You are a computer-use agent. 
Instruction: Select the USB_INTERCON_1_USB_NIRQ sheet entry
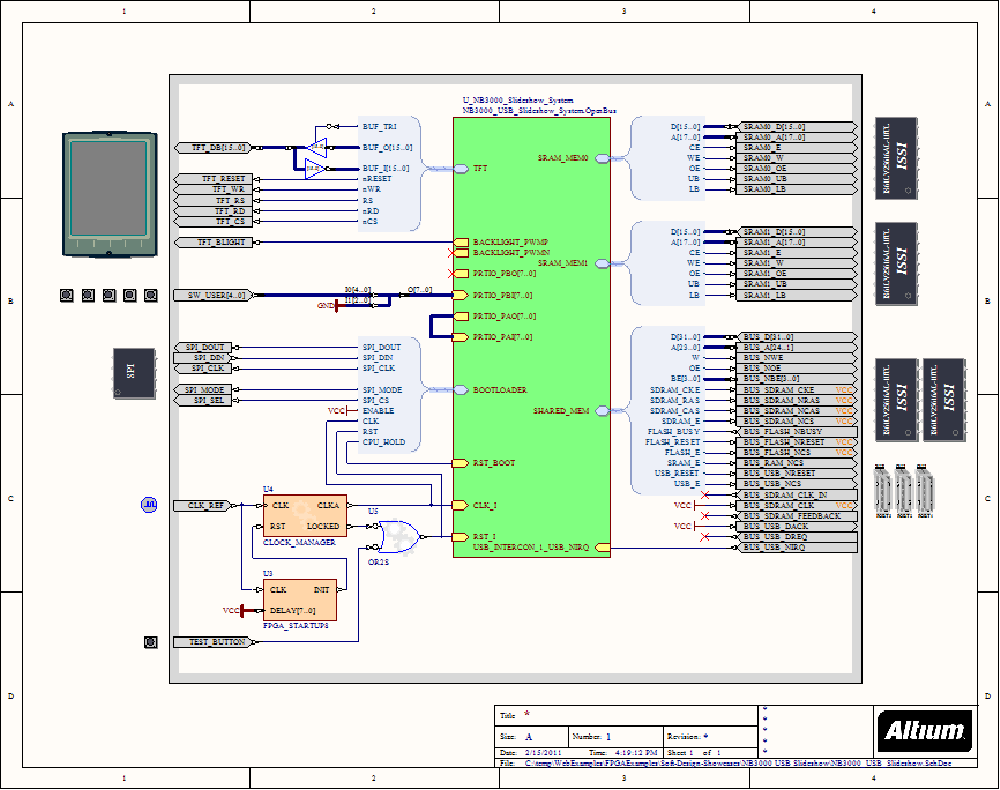[x=603, y=547]
